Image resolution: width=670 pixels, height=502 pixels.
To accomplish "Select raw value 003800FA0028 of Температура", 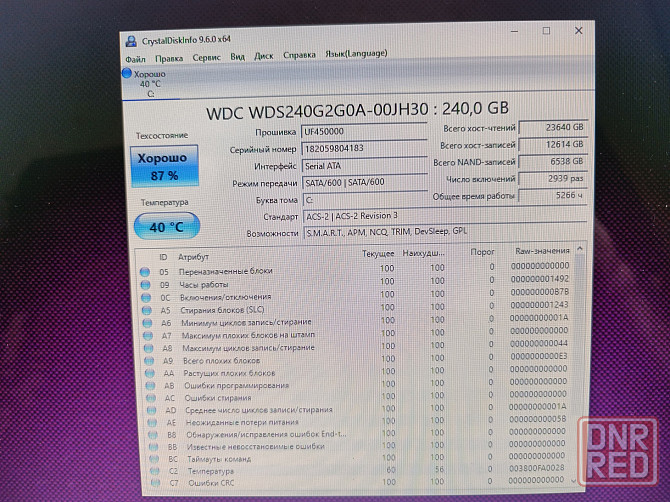I will [537, 468].
